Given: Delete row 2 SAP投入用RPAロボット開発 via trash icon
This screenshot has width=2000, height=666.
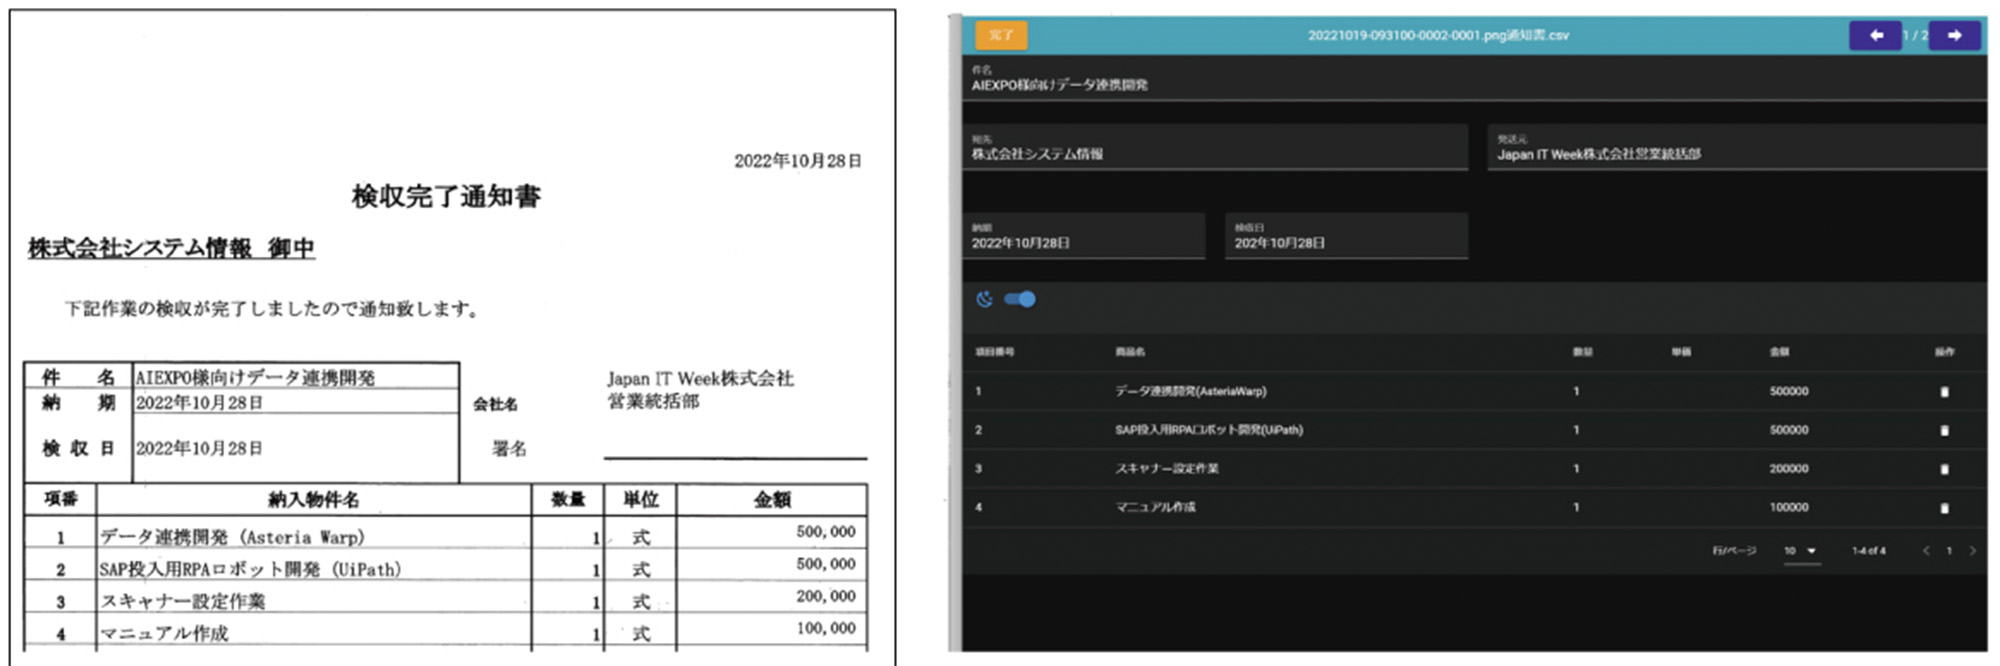Looking at the screenshot, I should (x=1944, y=430).
